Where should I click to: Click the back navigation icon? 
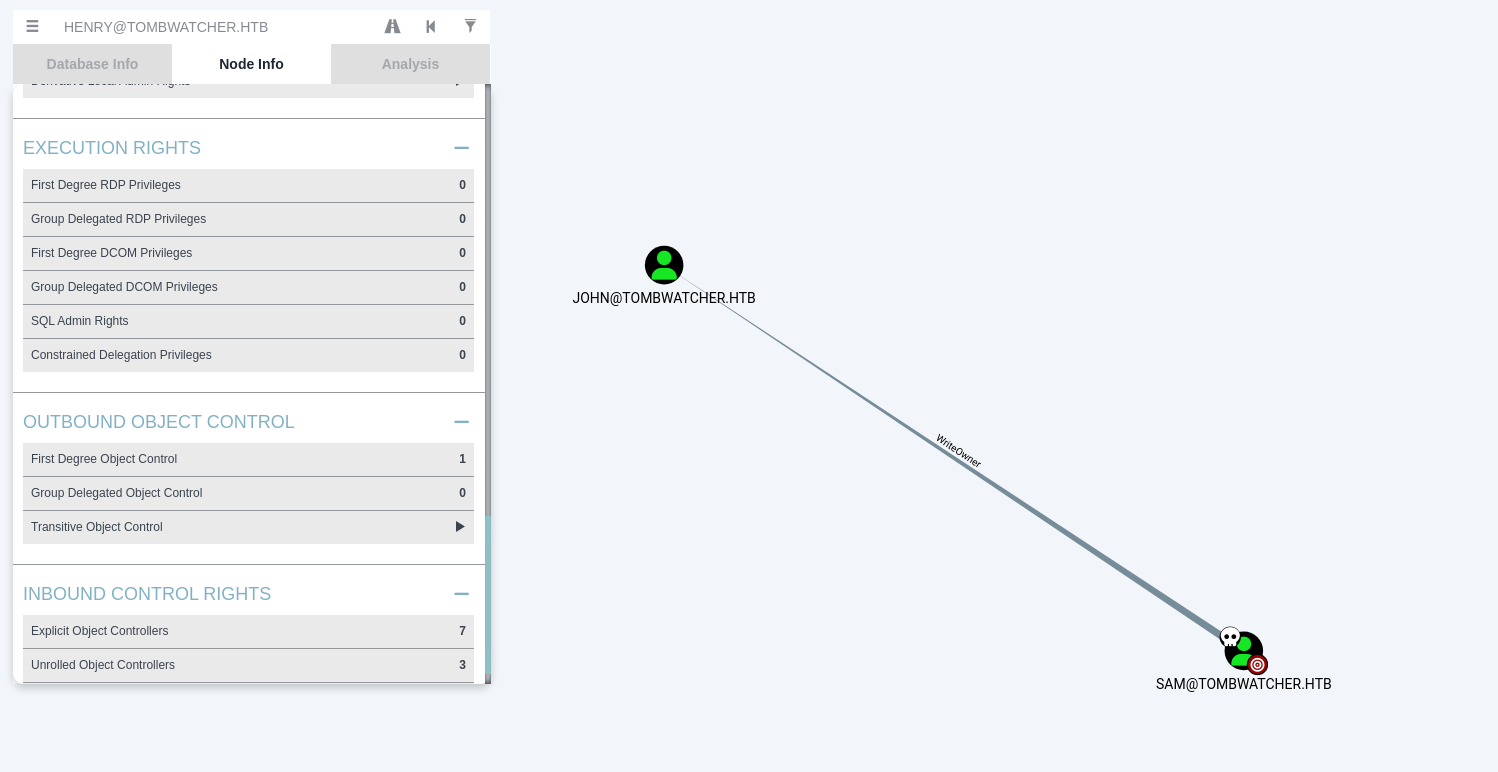click(x=431, y=27)
